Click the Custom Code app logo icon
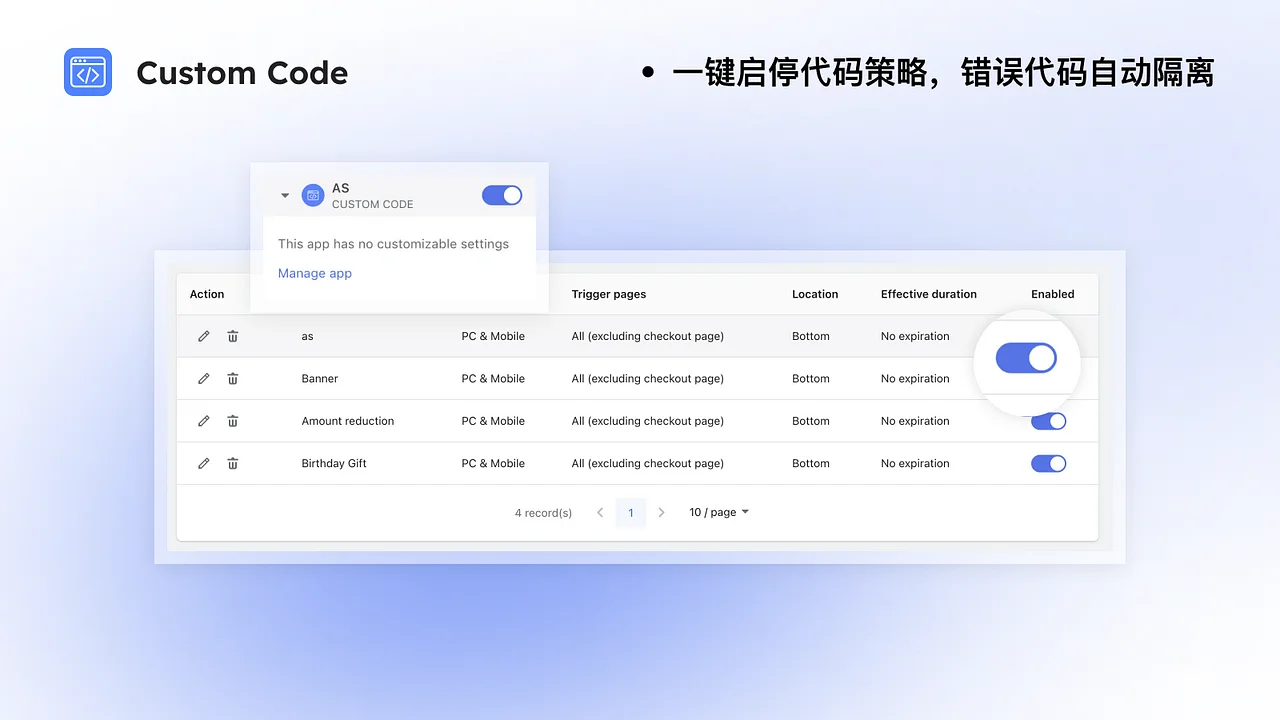The image size is (1280, 720). pyautogui.click(x=88, y=72)
